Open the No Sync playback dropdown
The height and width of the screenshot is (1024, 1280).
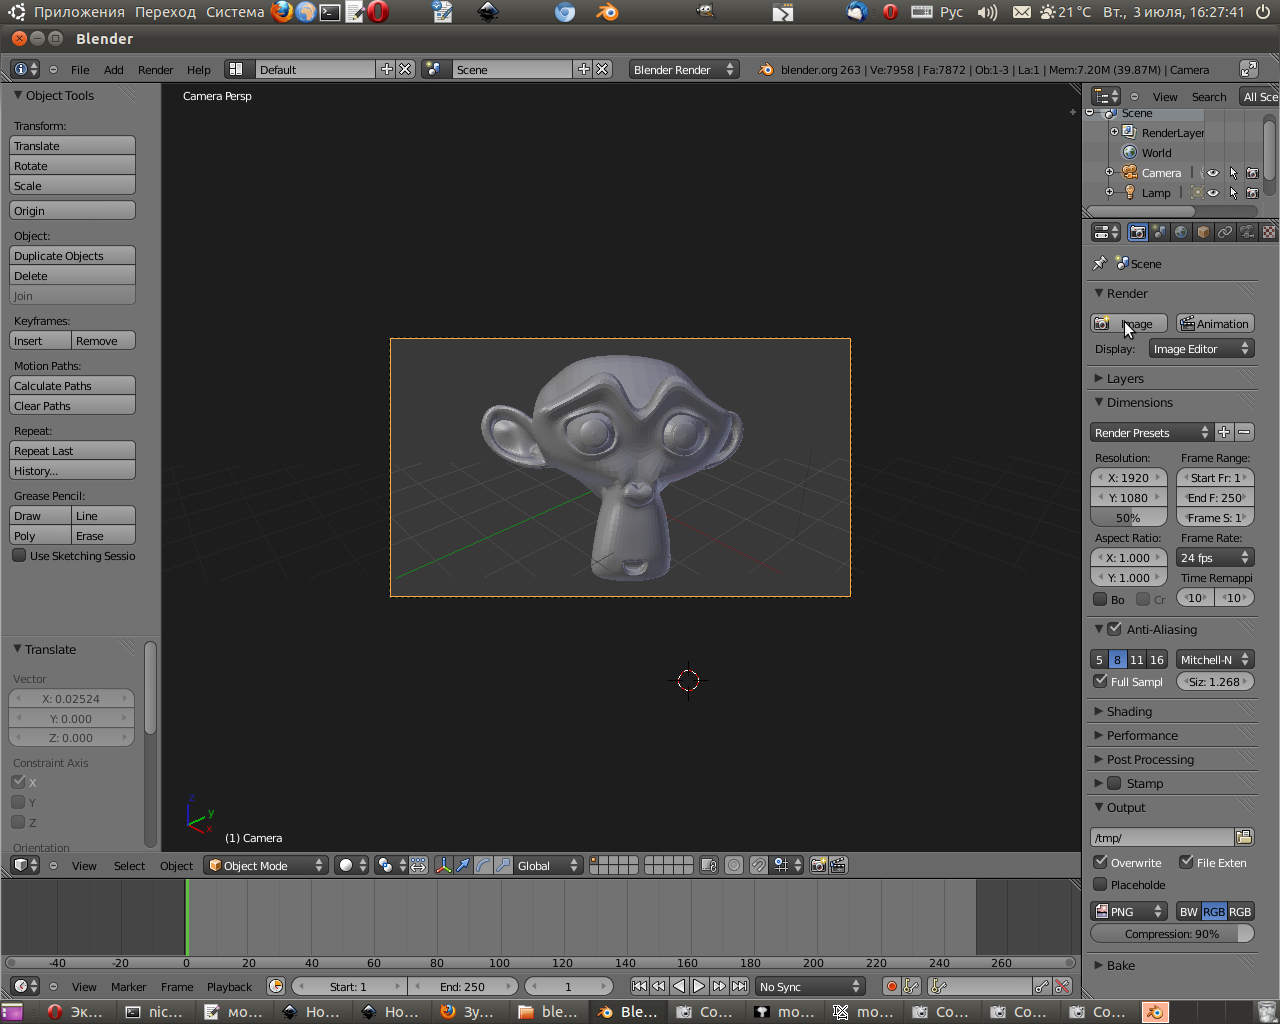[809, 986]
